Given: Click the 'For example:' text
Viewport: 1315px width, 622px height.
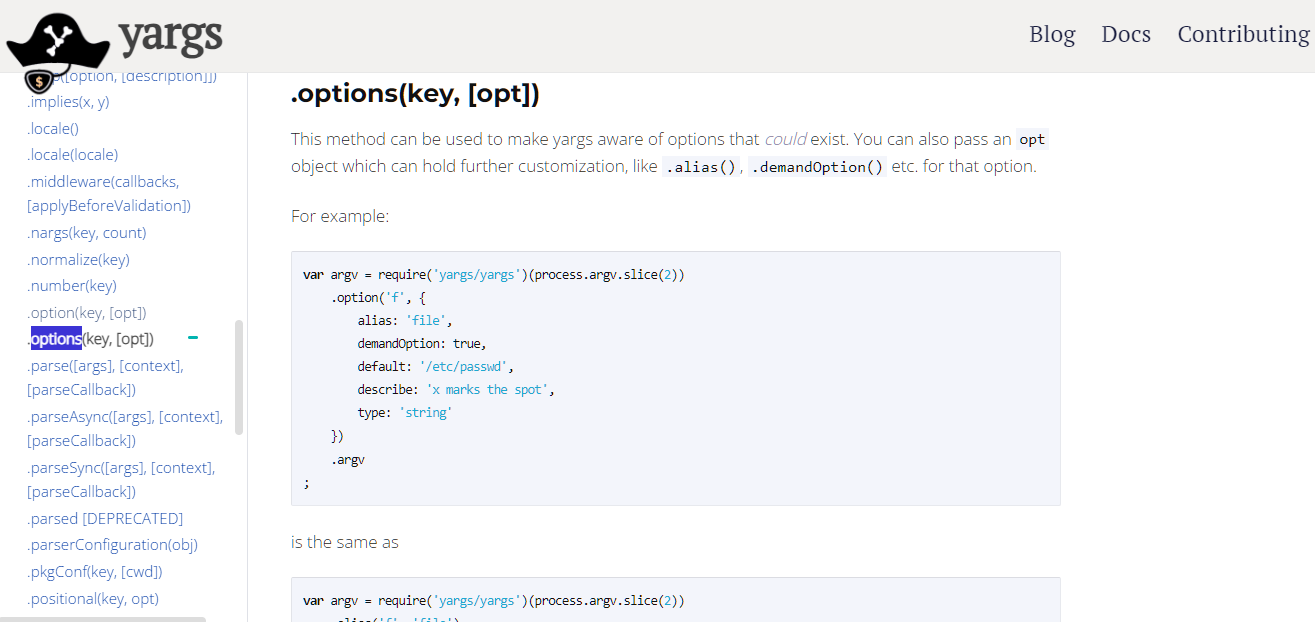Looking at the screenshot, I should (340, 216).
